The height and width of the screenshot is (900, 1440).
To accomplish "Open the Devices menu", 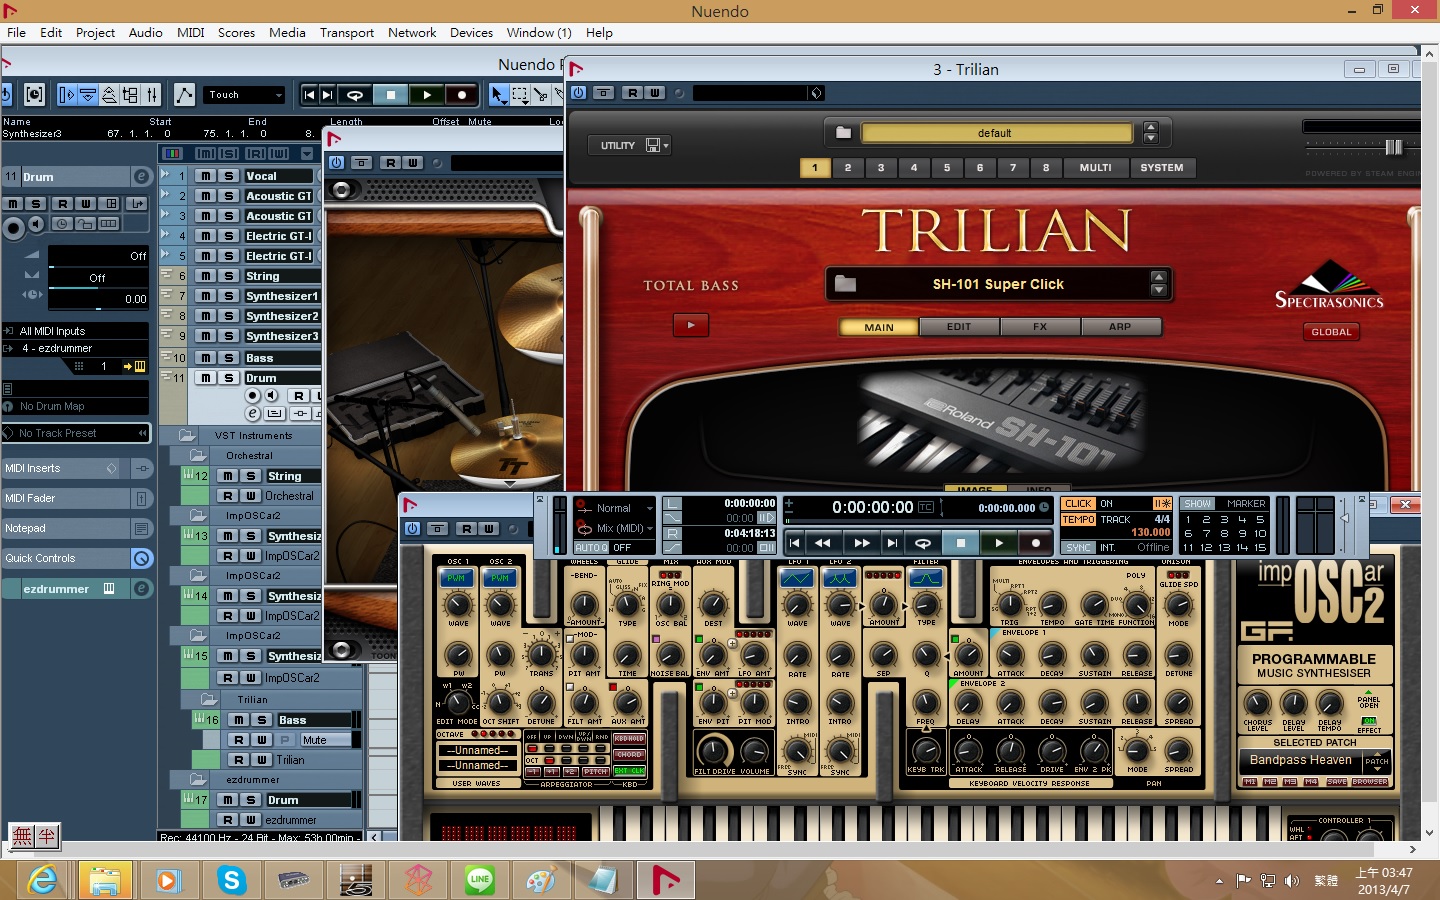I will click(x=471, y=32).
